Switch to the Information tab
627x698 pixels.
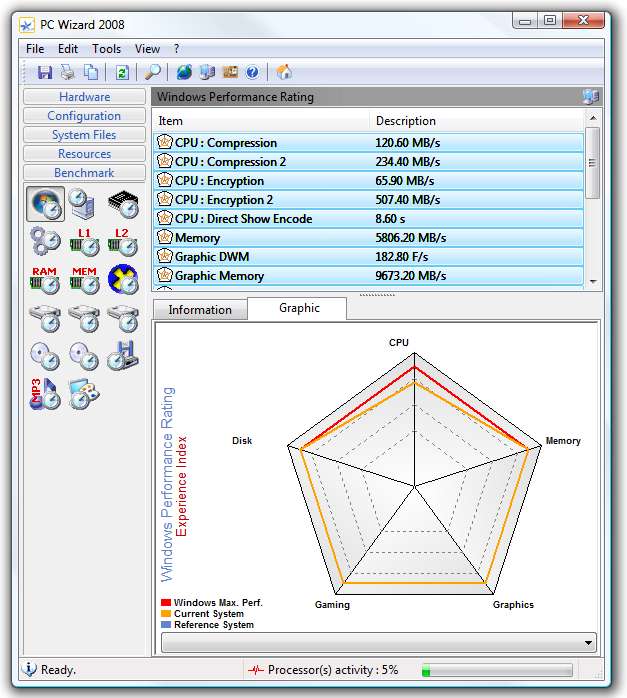click(200, 310)
